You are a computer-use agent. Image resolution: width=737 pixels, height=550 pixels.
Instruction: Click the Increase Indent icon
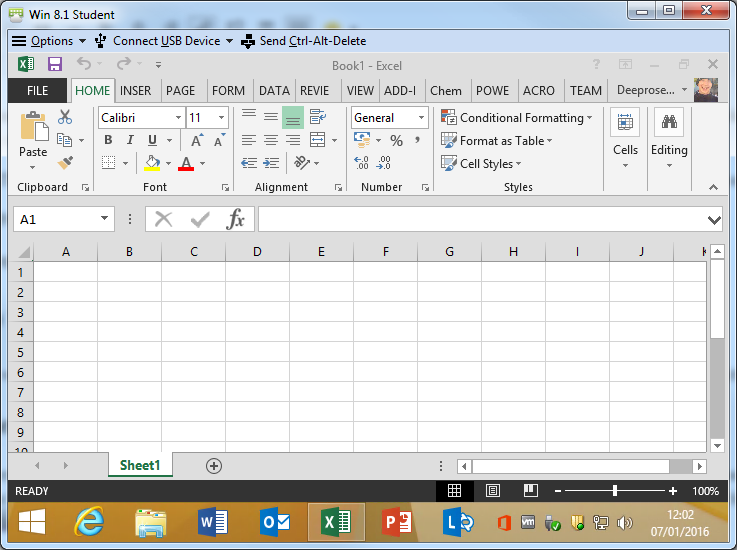[x=271, y=163]
